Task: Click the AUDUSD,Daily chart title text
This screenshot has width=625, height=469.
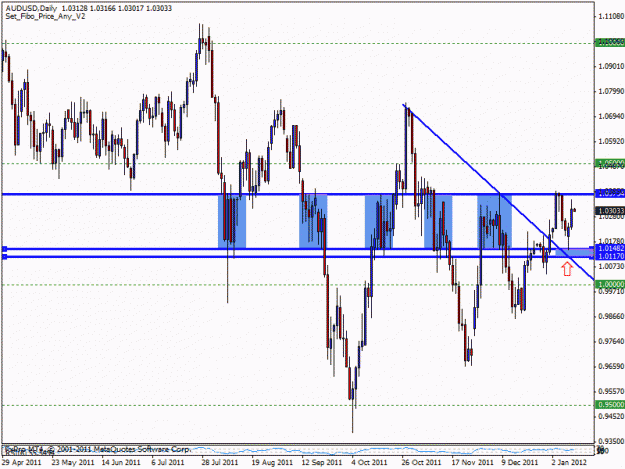Action: (x=31, y=8)
